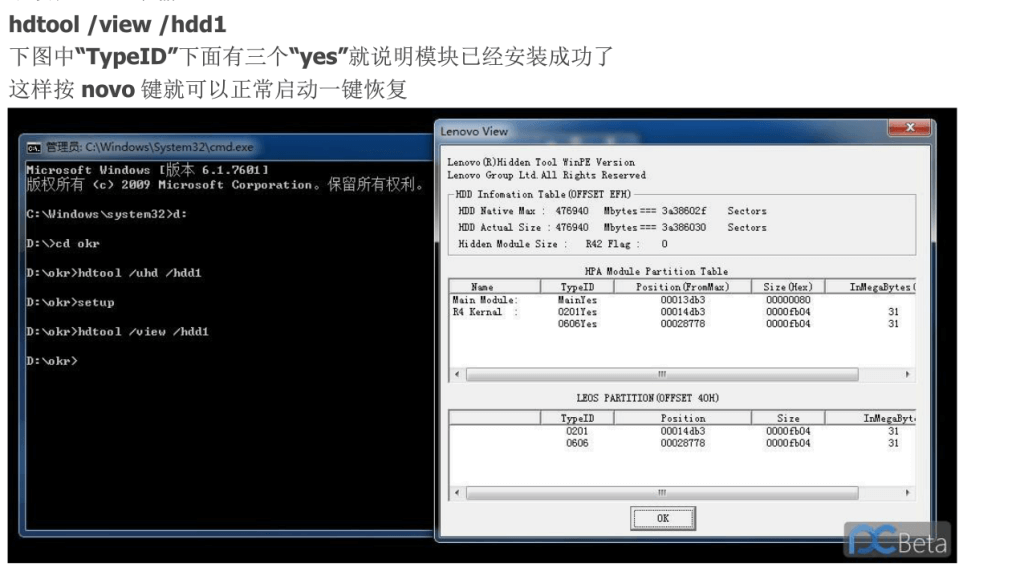Screen dimensions: 1024x583
Task: Click HPA table horizontal scrollbar thumb
Action: point(662,374)
